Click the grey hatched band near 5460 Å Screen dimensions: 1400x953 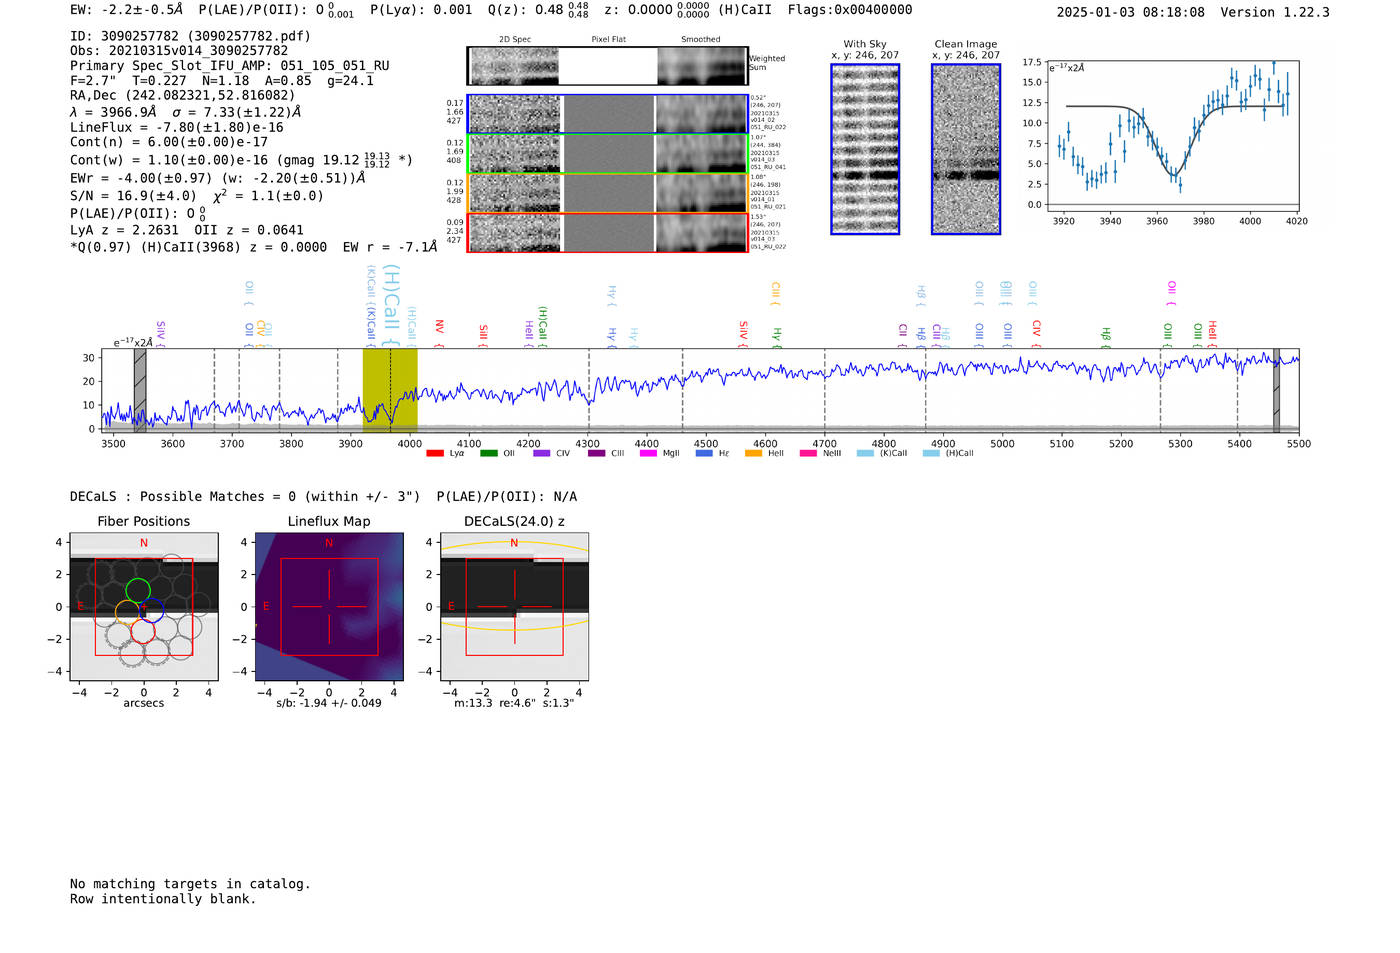[x=1276, y=390]
